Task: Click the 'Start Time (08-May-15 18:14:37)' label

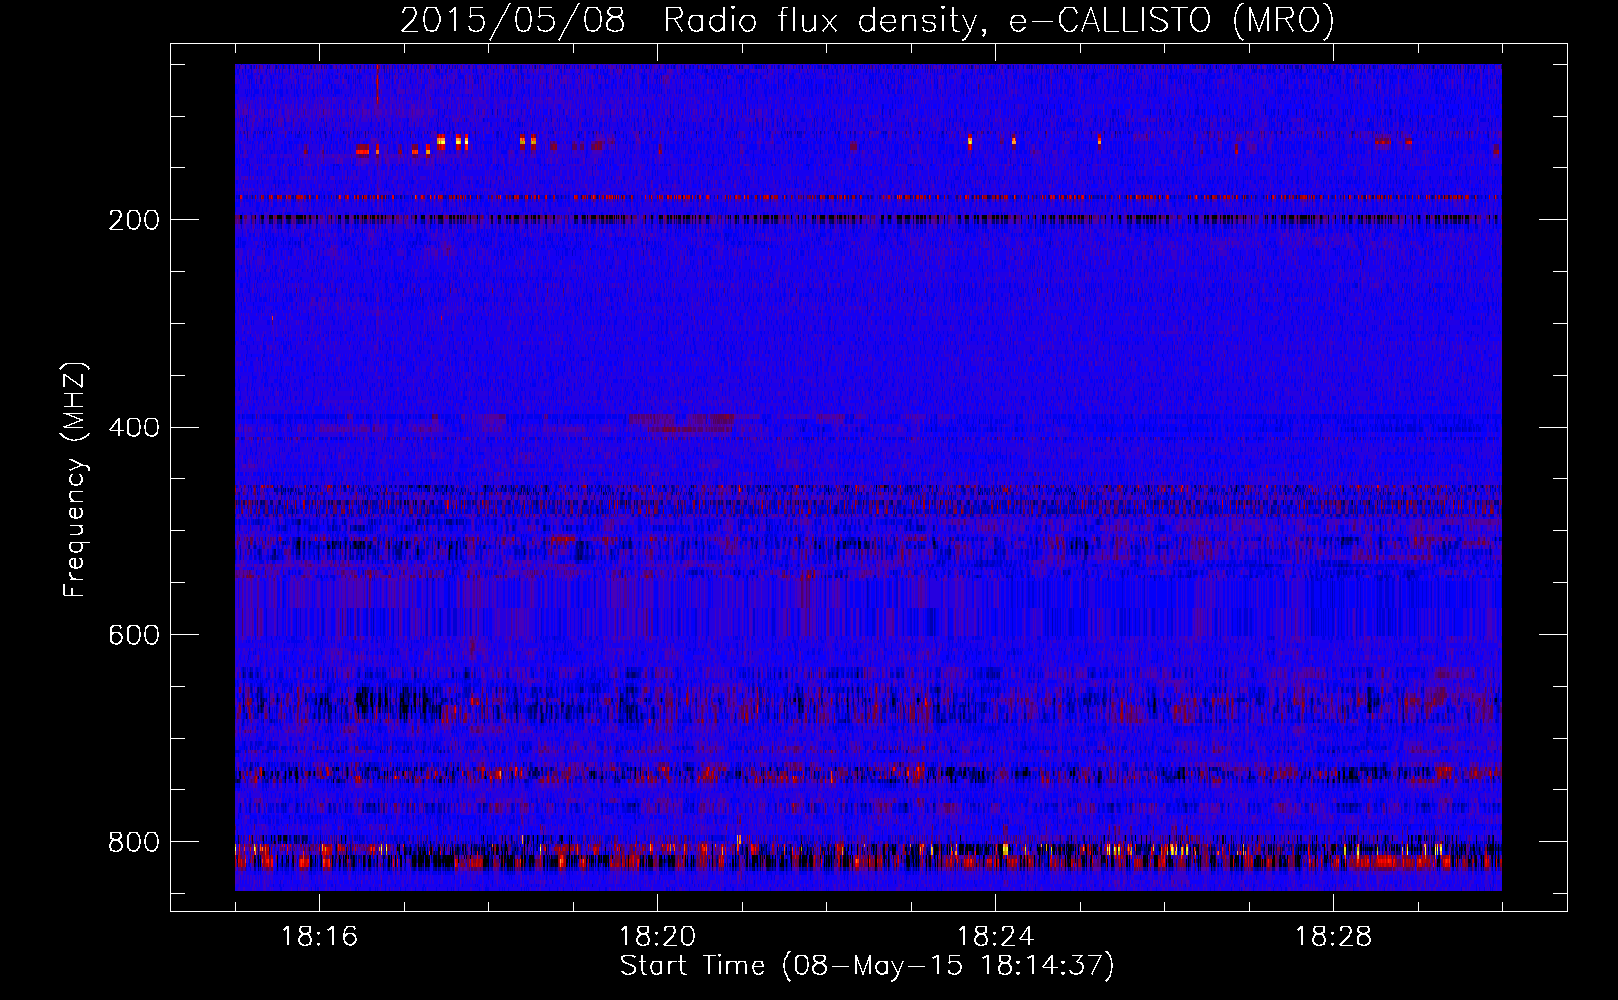Action: coord(867,966)
